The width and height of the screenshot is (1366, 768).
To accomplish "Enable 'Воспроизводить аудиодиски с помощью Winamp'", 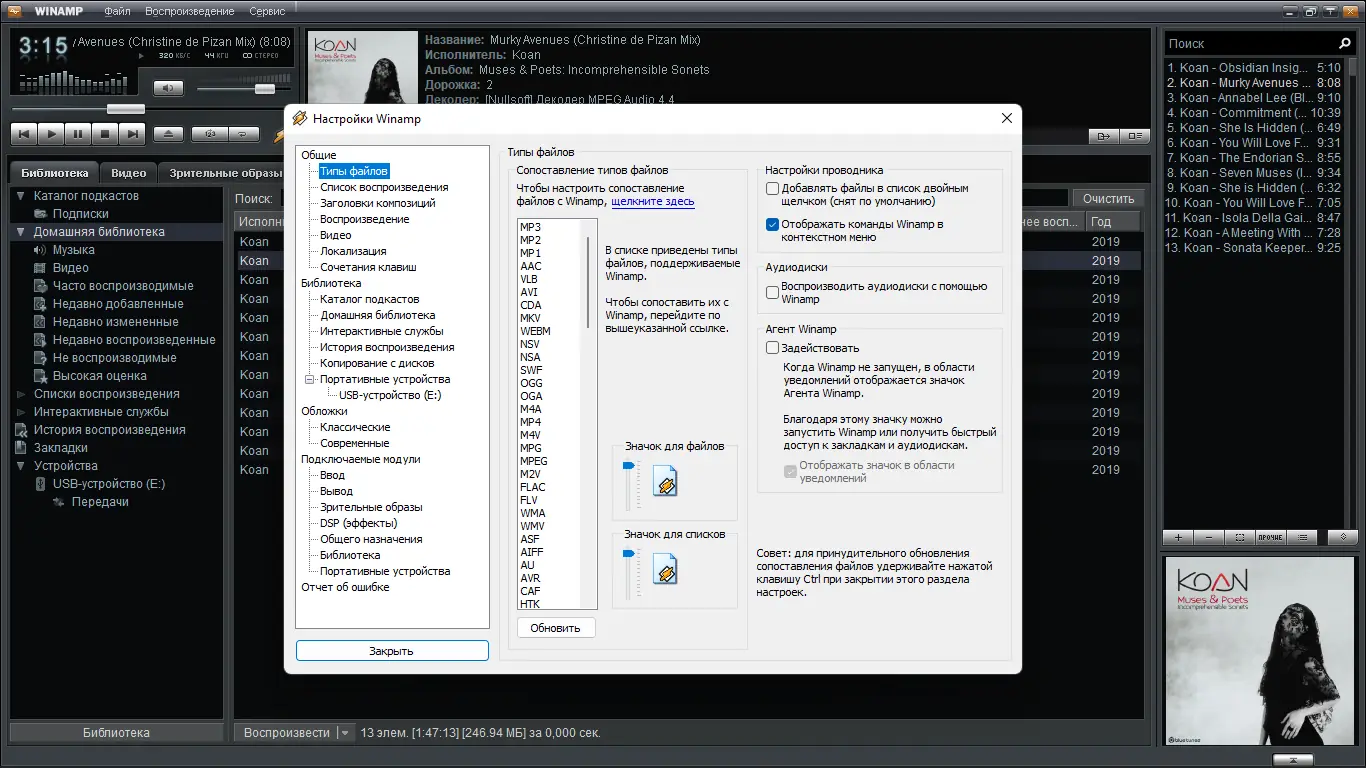I will [773, 293].
